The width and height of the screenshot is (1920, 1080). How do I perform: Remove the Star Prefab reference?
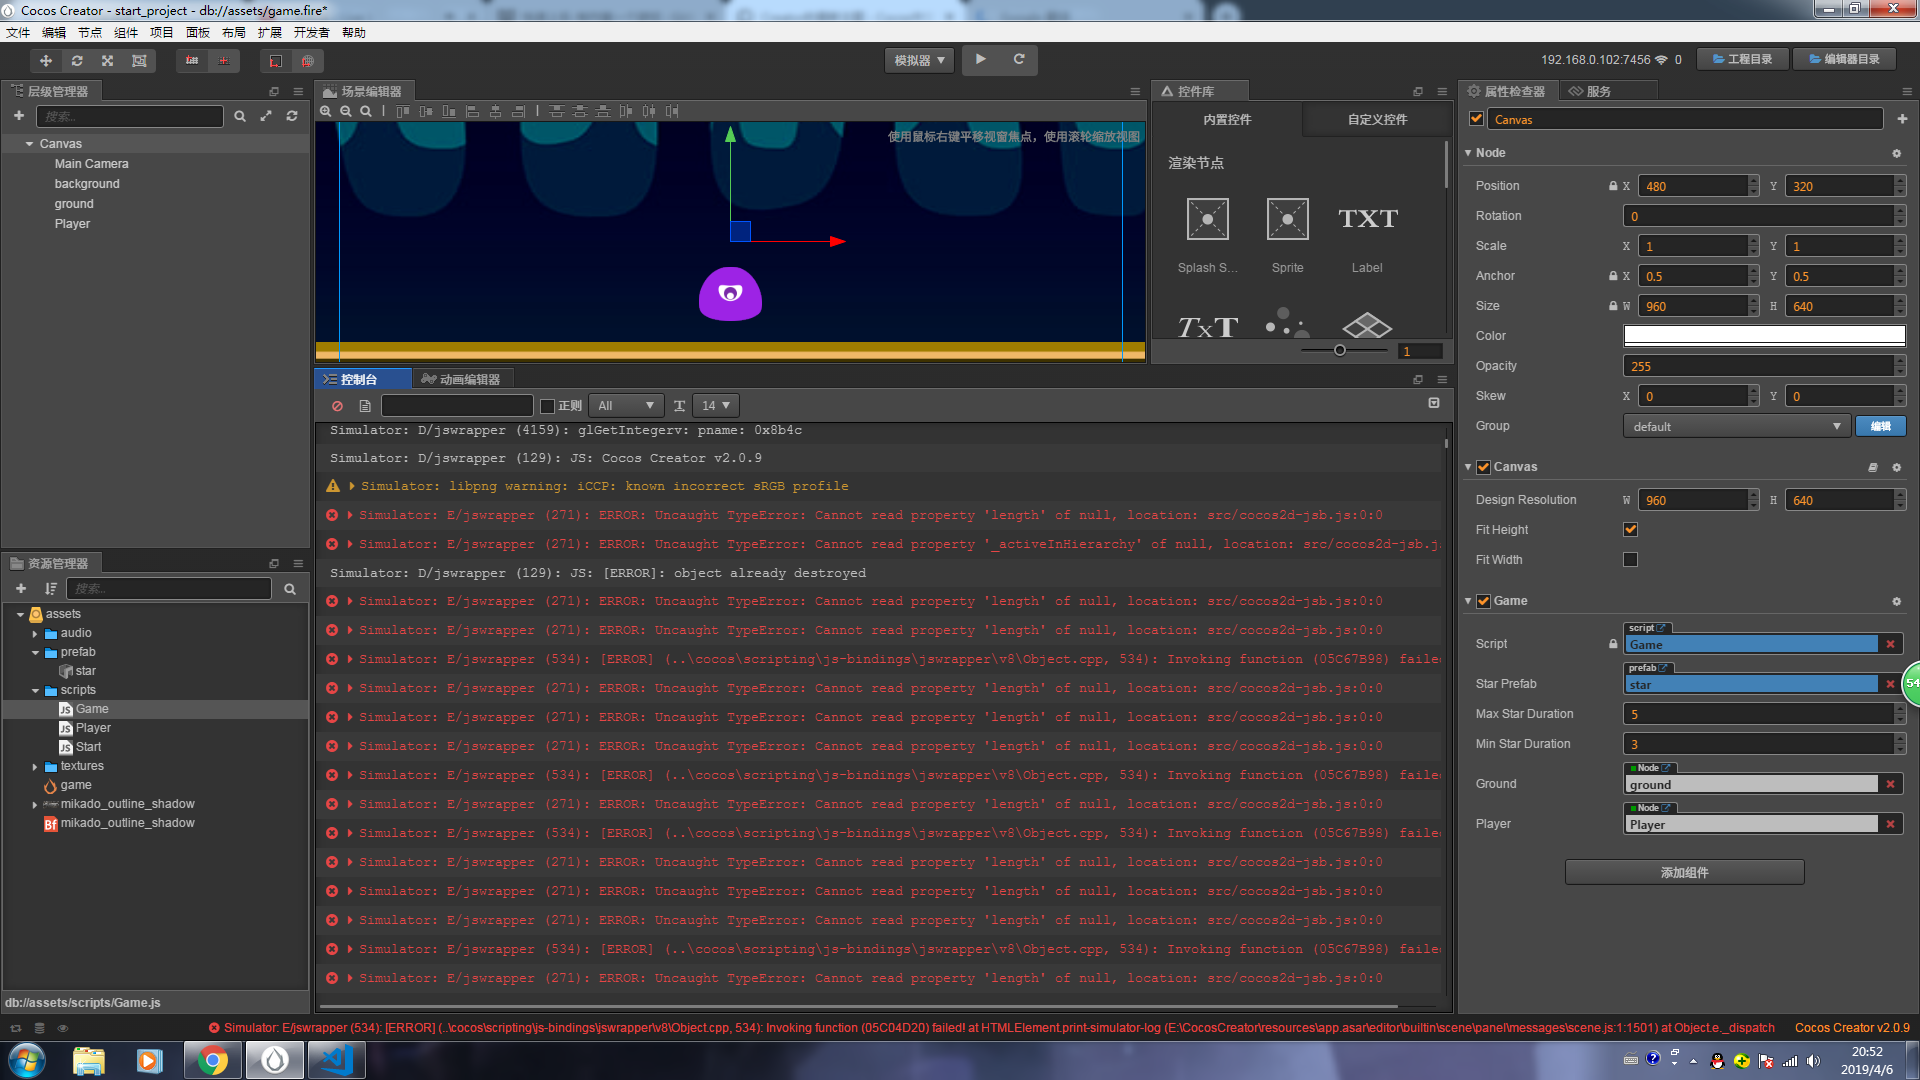(x=1890, y=685)
